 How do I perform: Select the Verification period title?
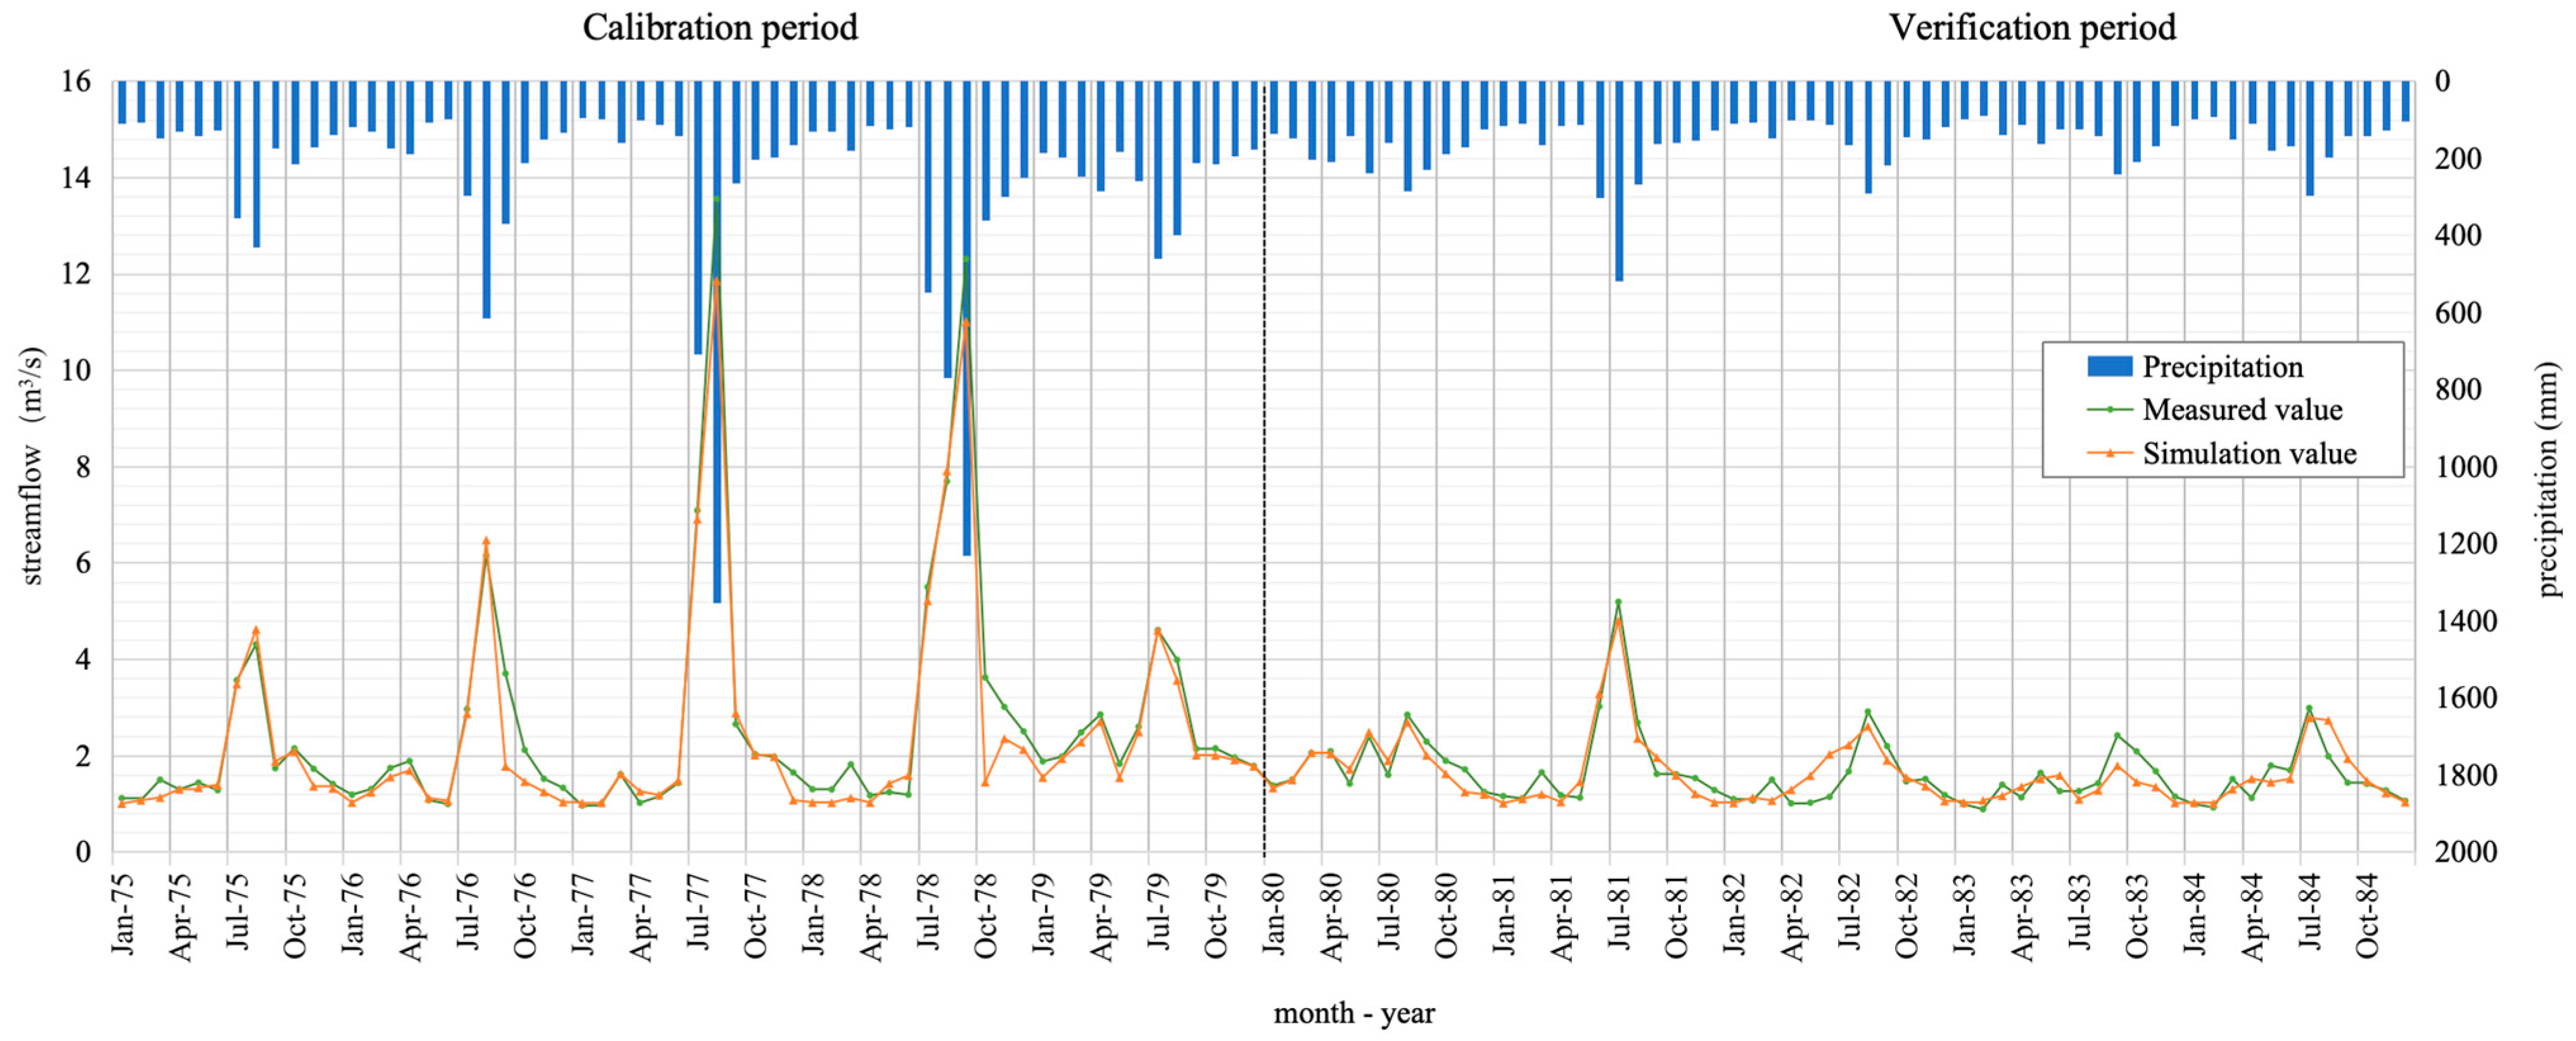click(x=2032, y=27)
